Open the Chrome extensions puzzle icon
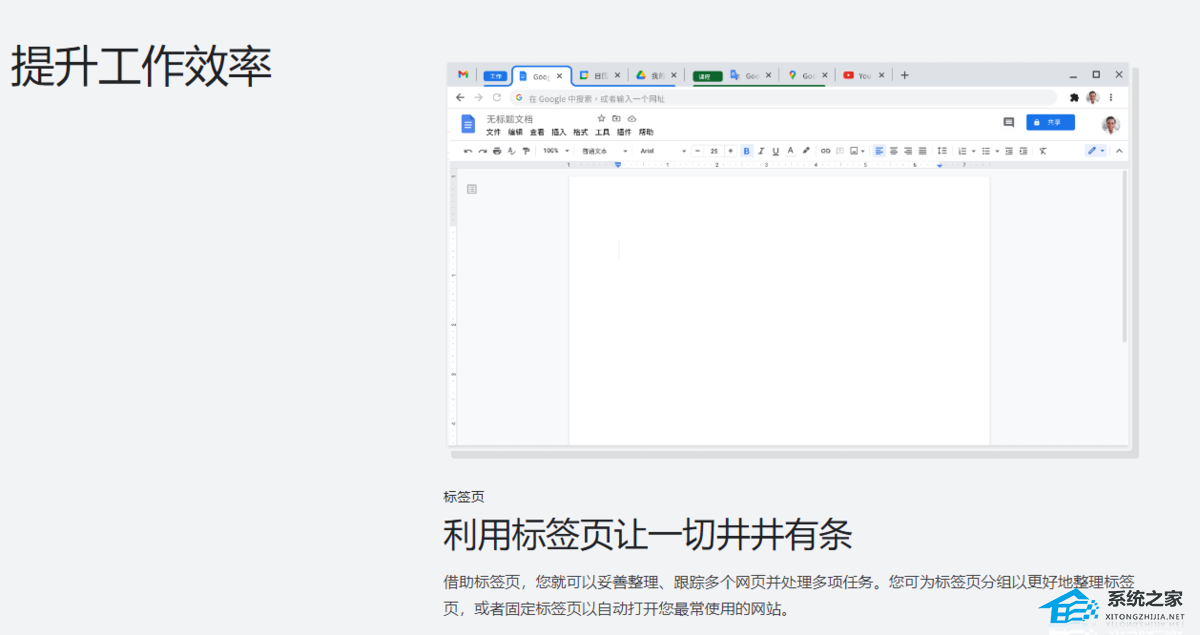 click(x=1074, y=98)
